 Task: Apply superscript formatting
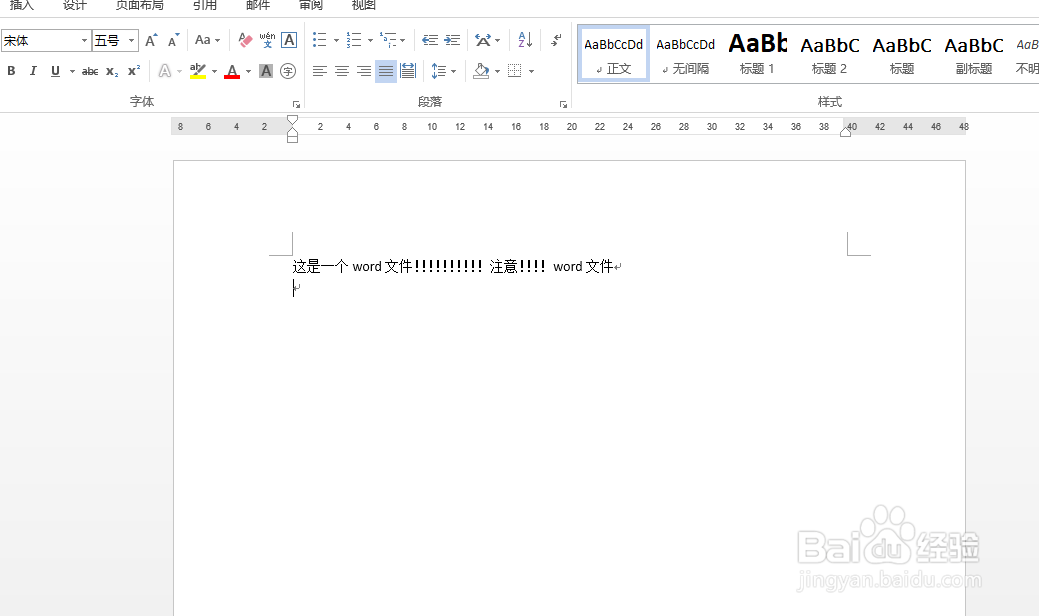(134, 71)
